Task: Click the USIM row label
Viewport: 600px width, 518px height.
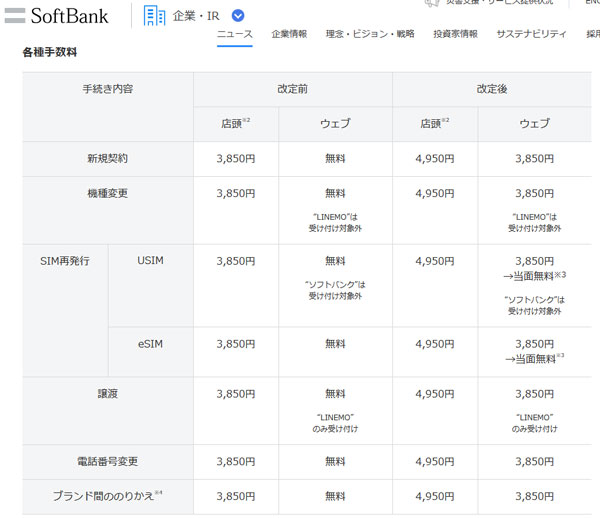Action: 150,261
